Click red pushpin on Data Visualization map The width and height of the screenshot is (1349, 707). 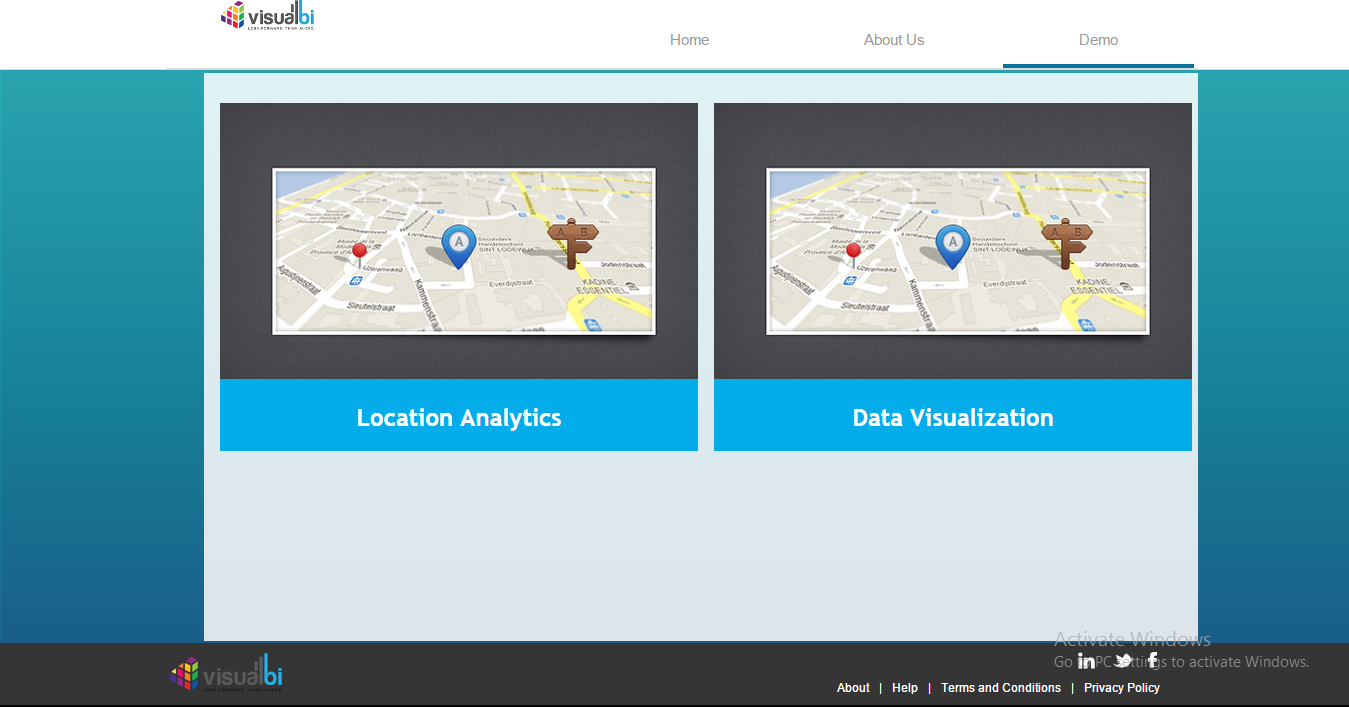(x=853, y=251)
